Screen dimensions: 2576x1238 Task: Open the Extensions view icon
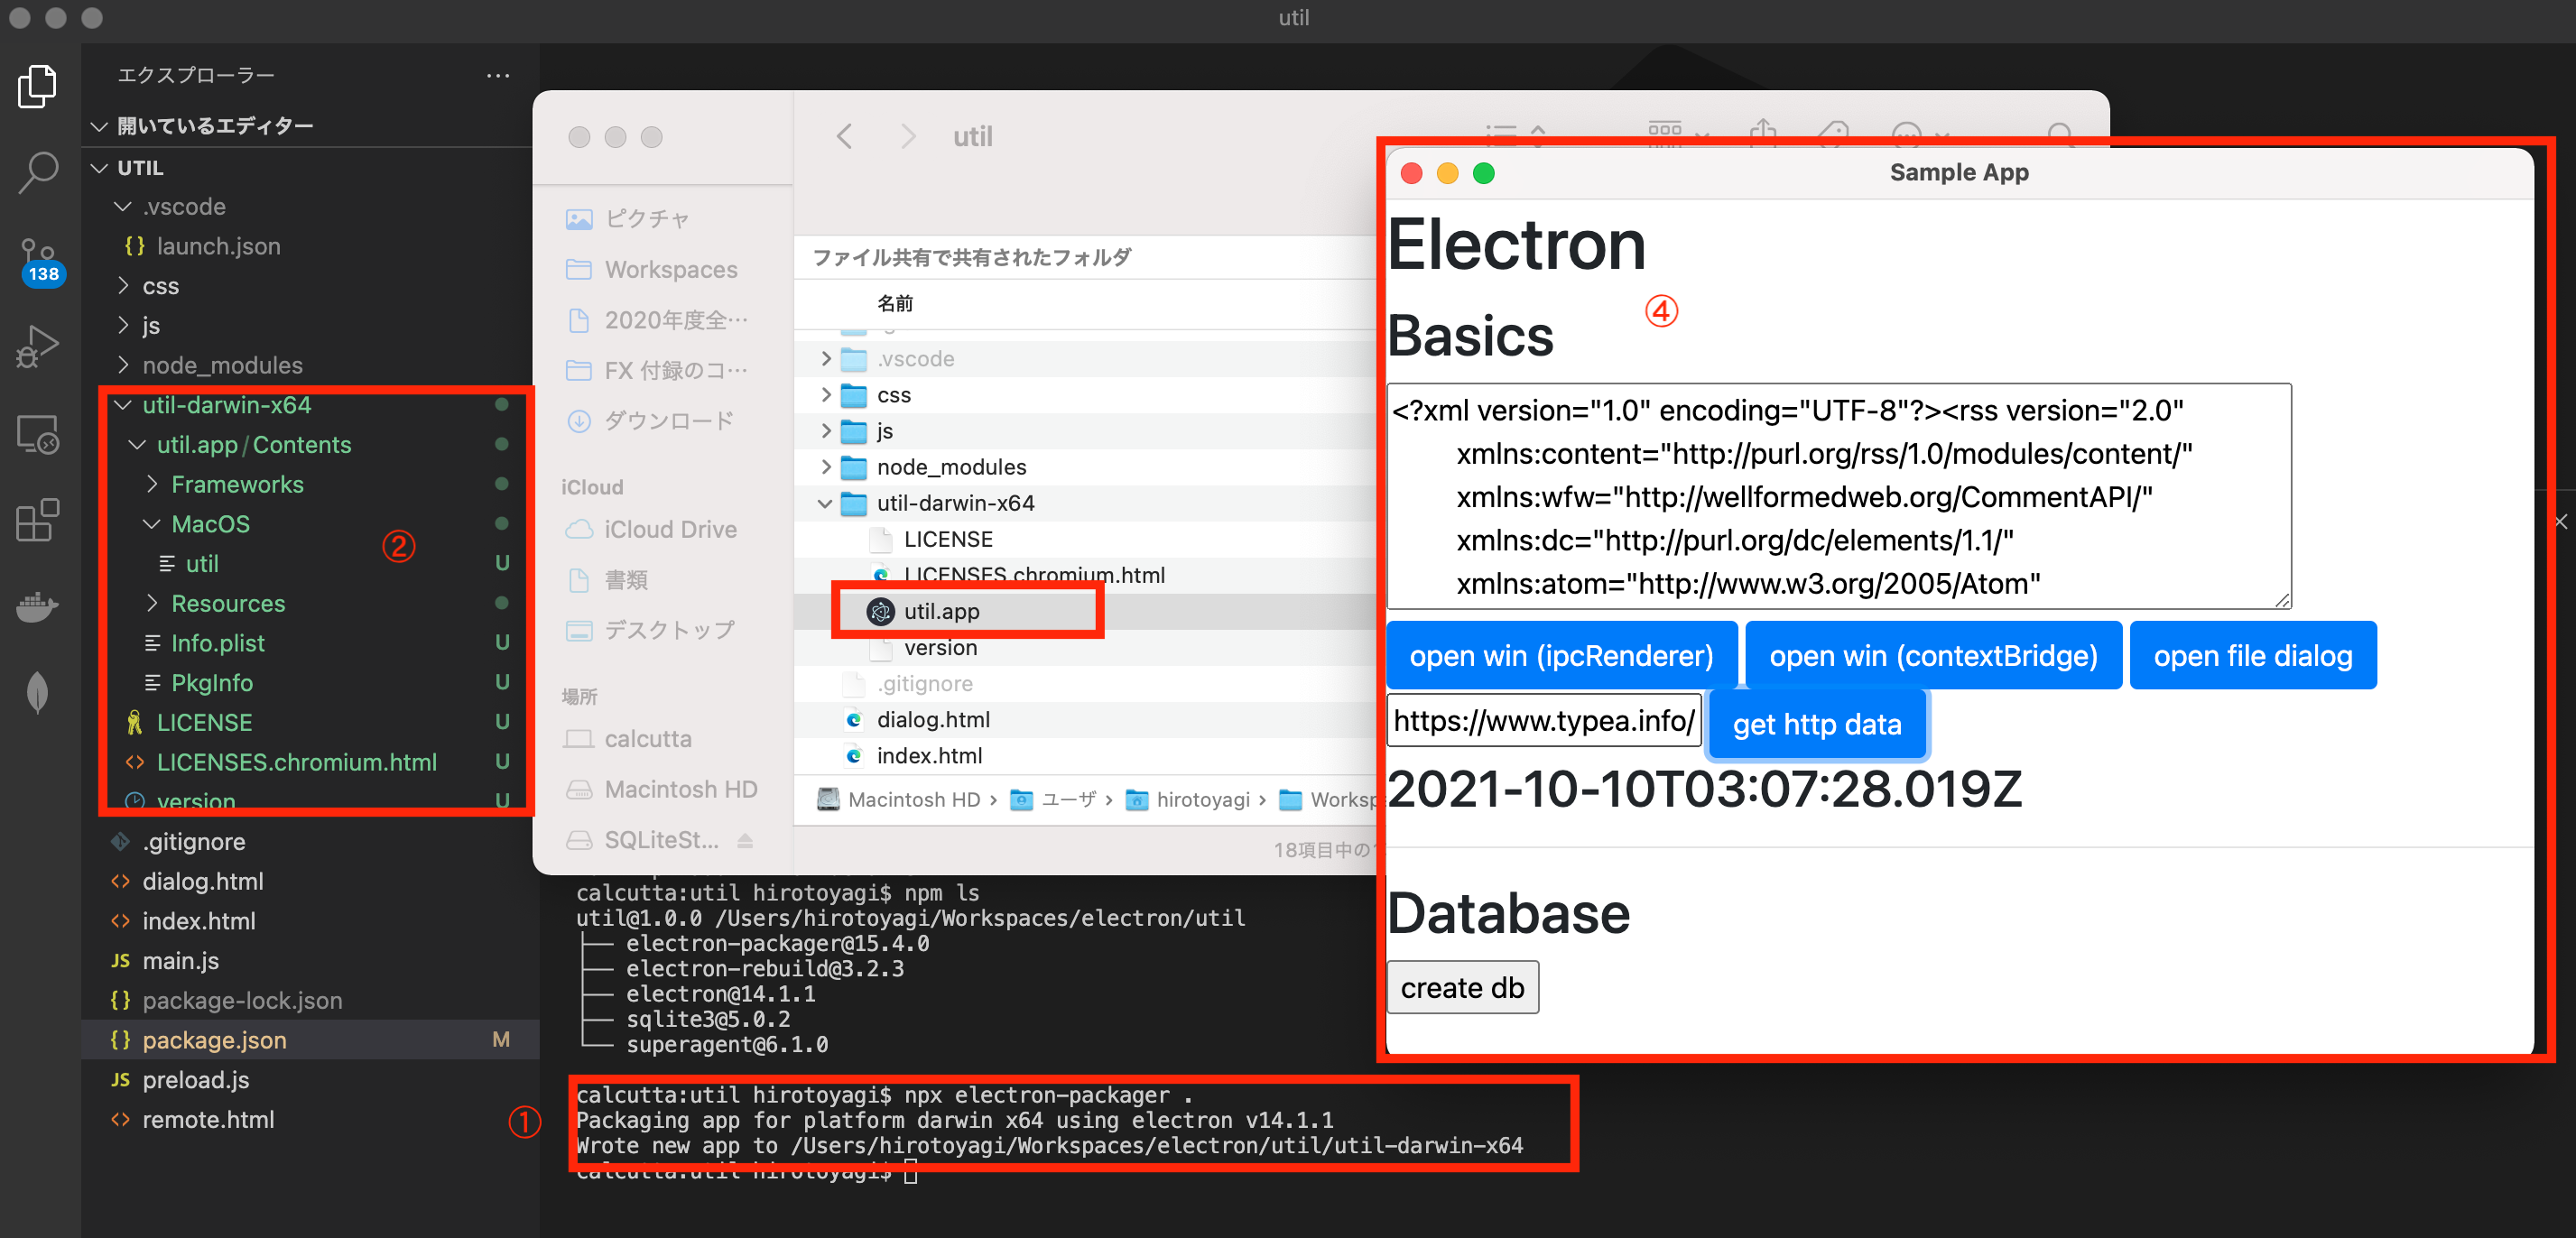point(38,520)
